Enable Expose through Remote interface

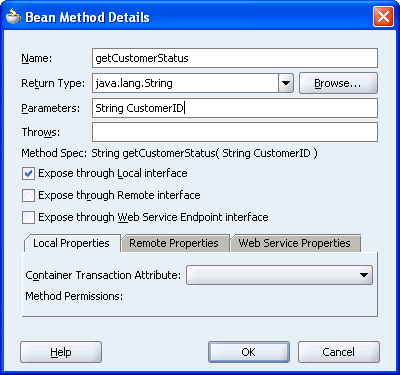pyautogui.click(x=28, y=196)
